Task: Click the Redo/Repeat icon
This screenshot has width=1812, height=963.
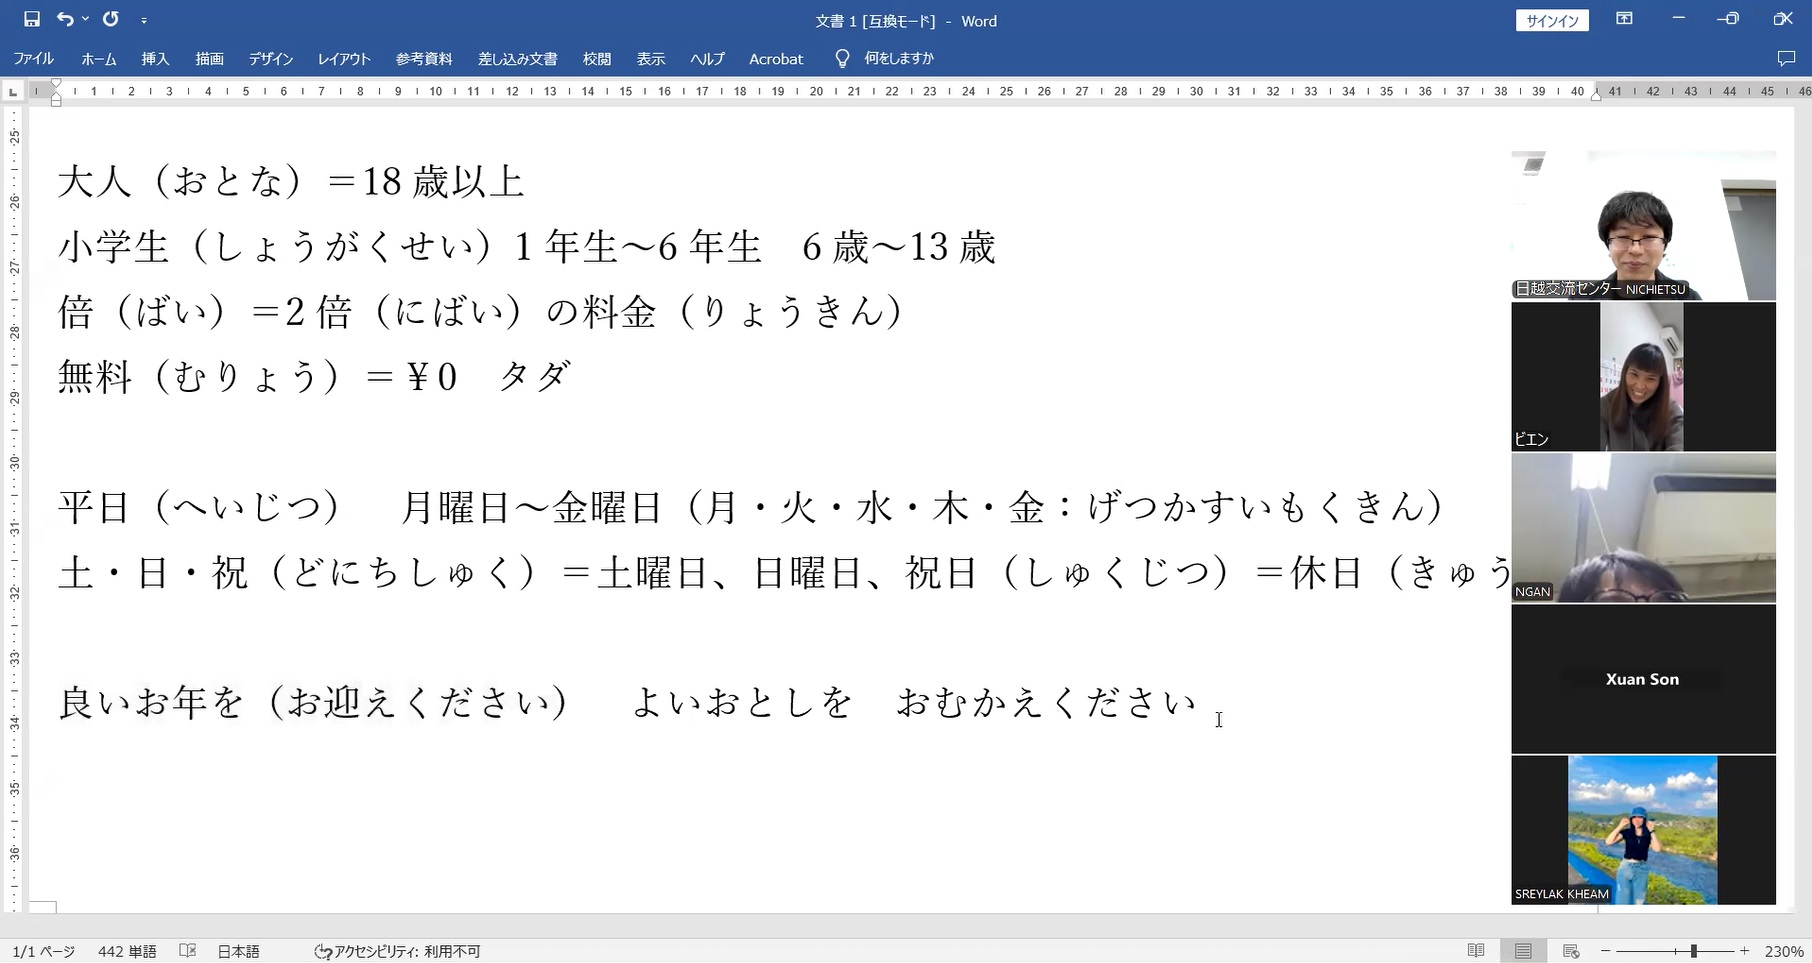Action: 110,19
